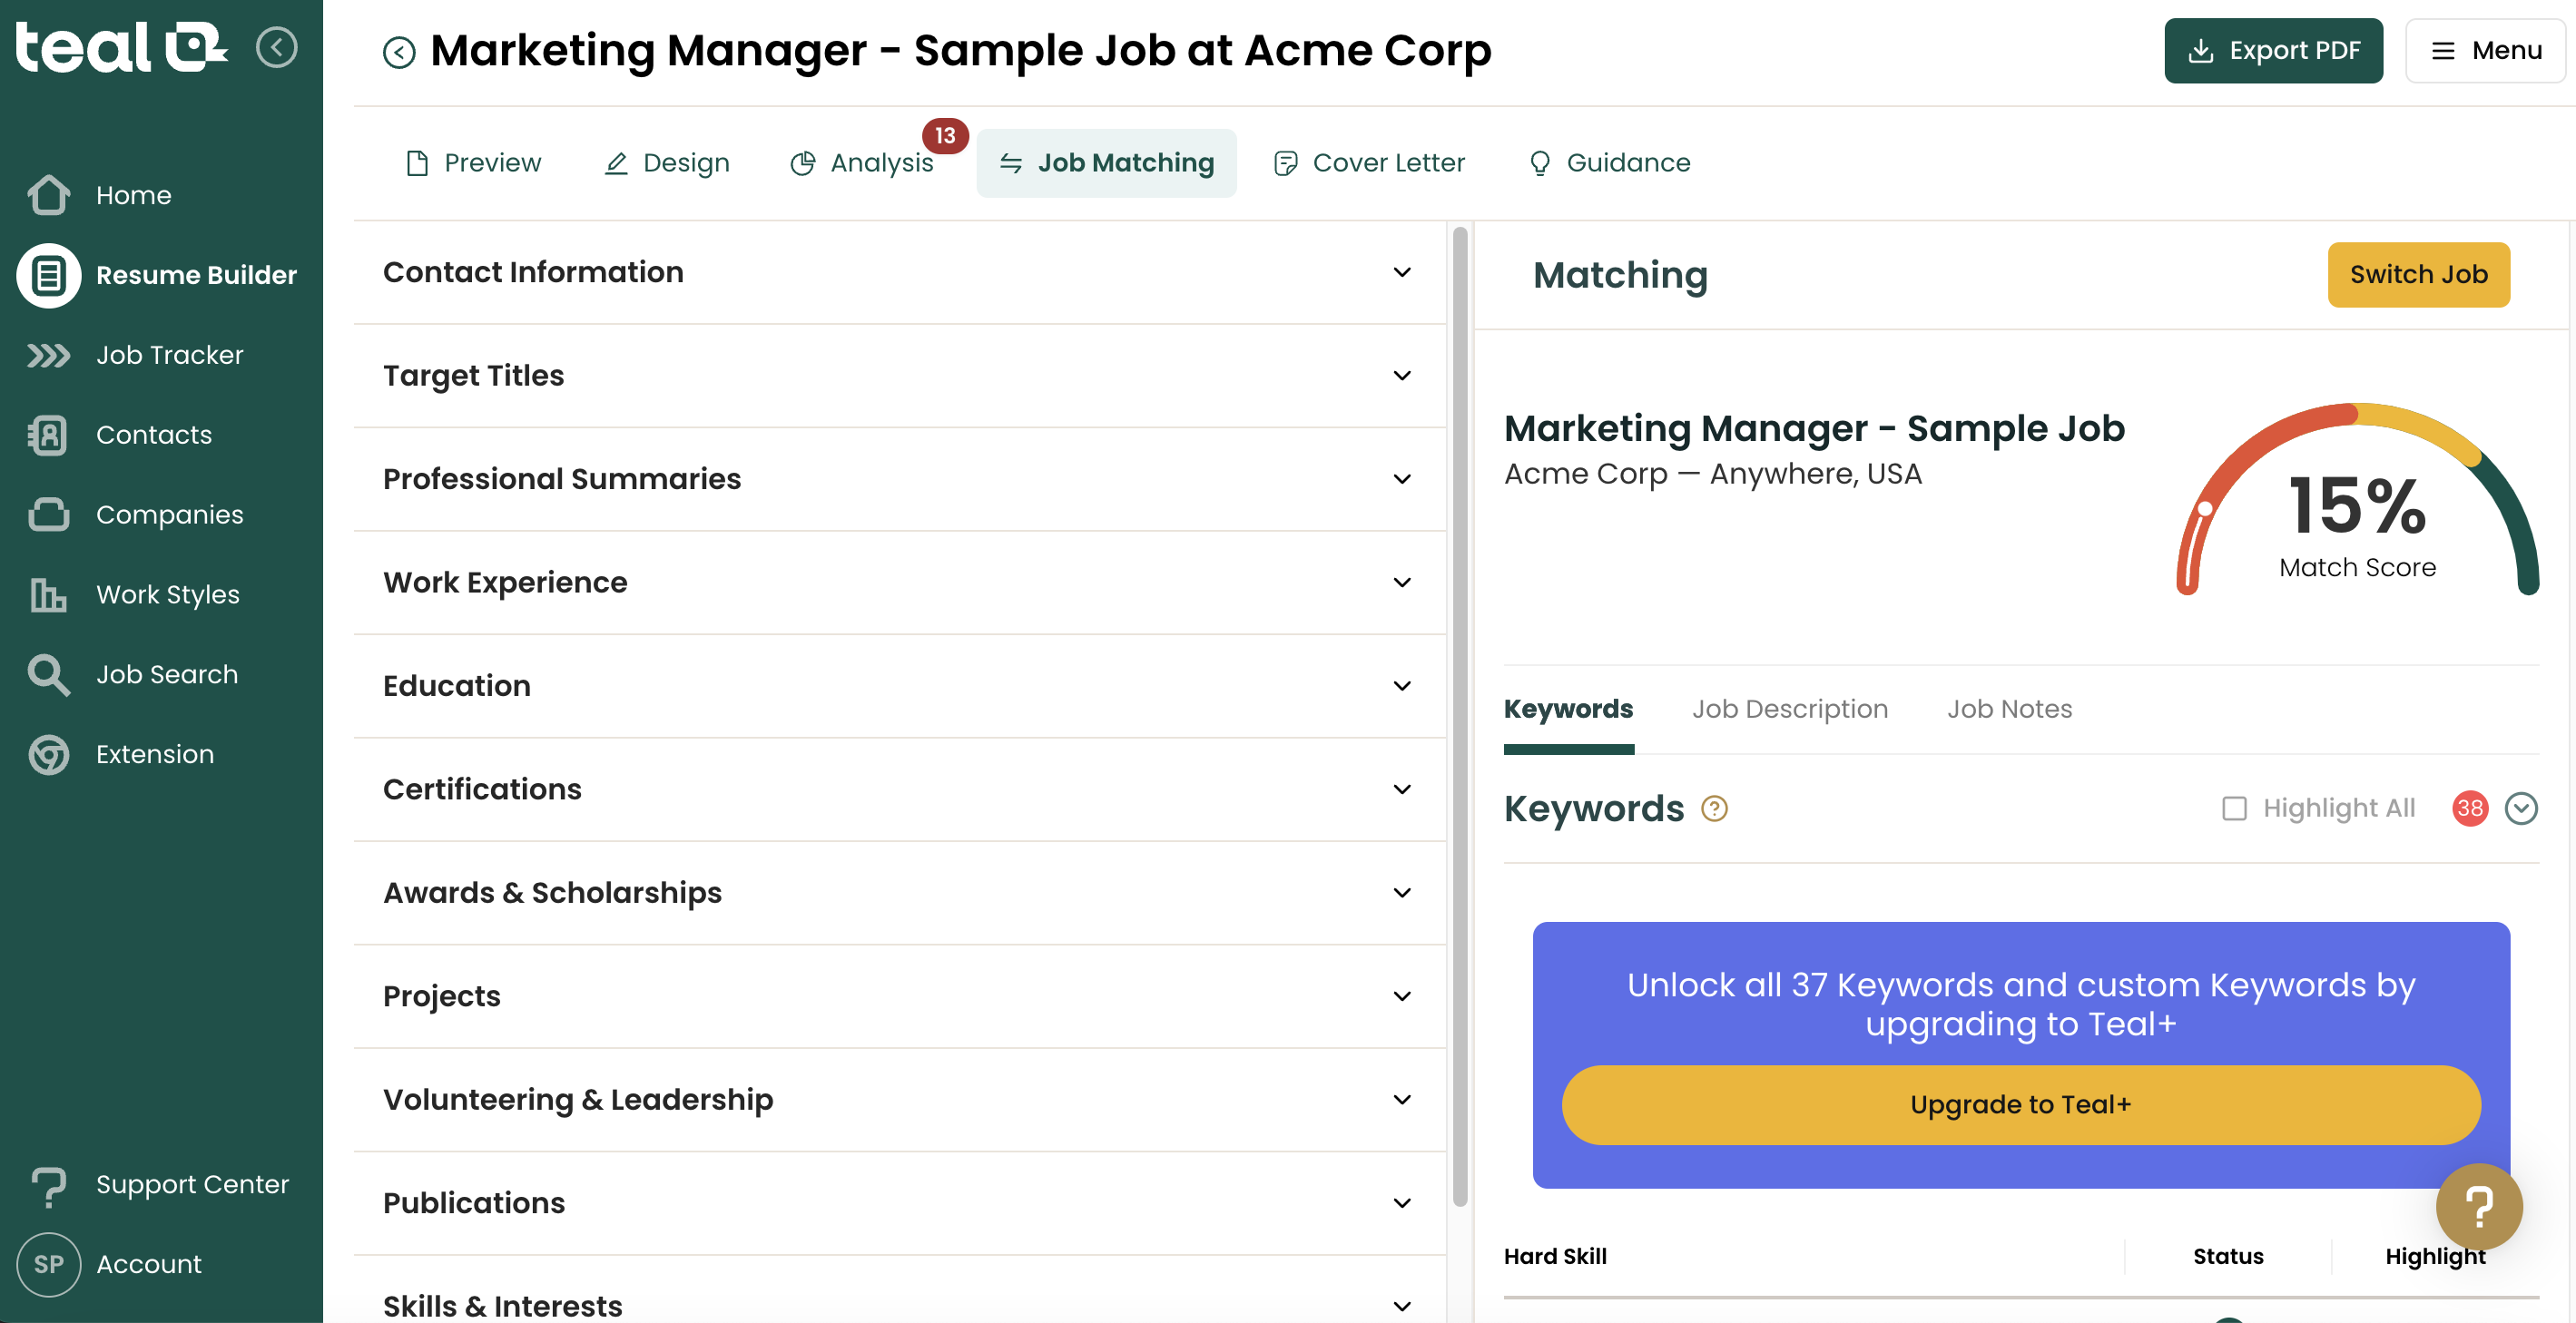Collapse the sidebar with the arrow icon
The image size is (2576, 1323).
tap(277, 47)
